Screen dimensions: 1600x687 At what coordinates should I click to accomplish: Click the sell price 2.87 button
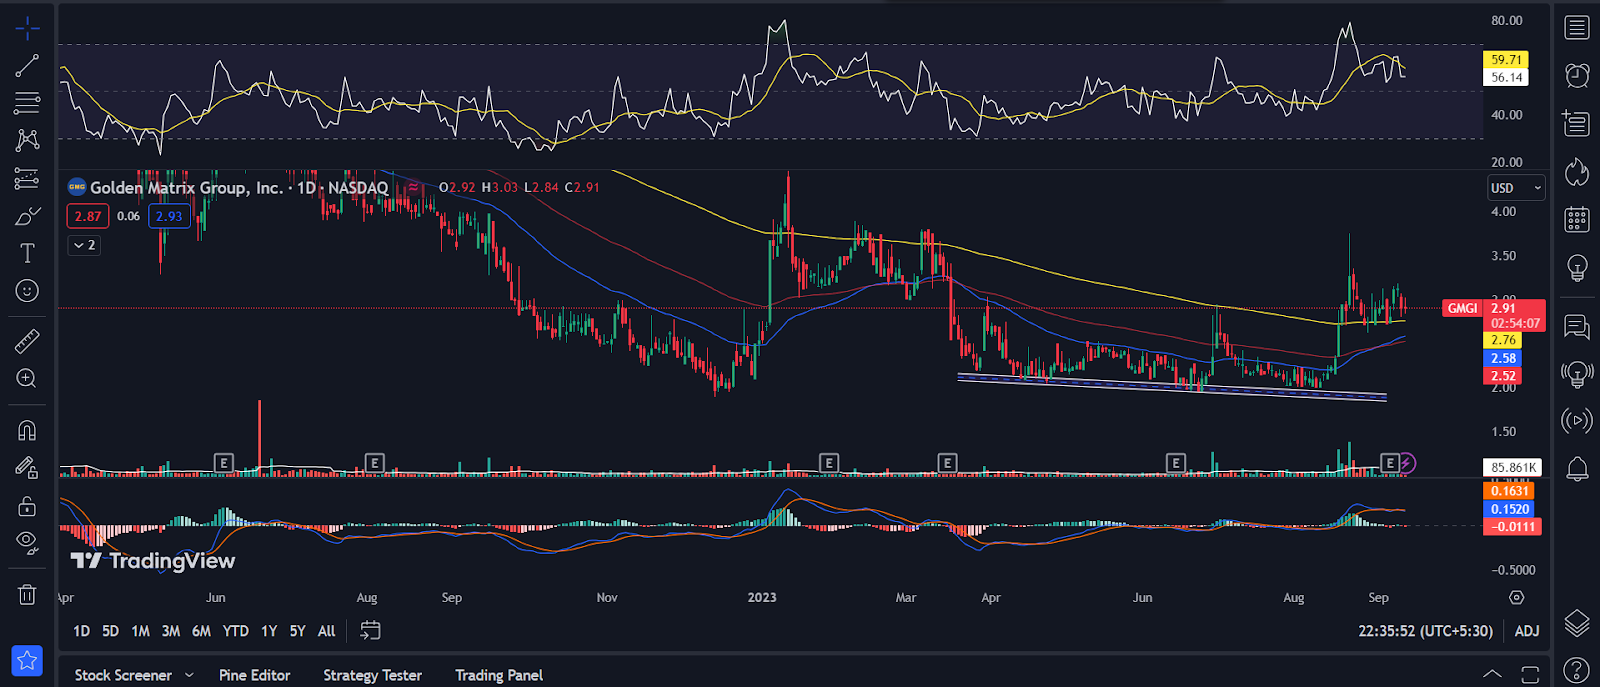[88, 216]
